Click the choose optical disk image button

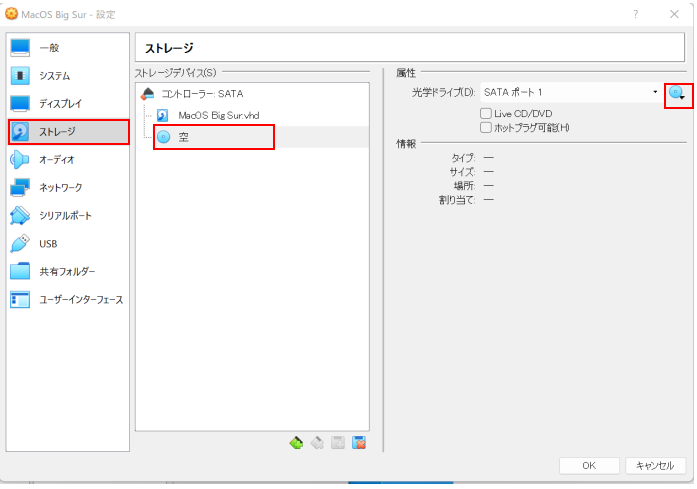pos(677,94)
